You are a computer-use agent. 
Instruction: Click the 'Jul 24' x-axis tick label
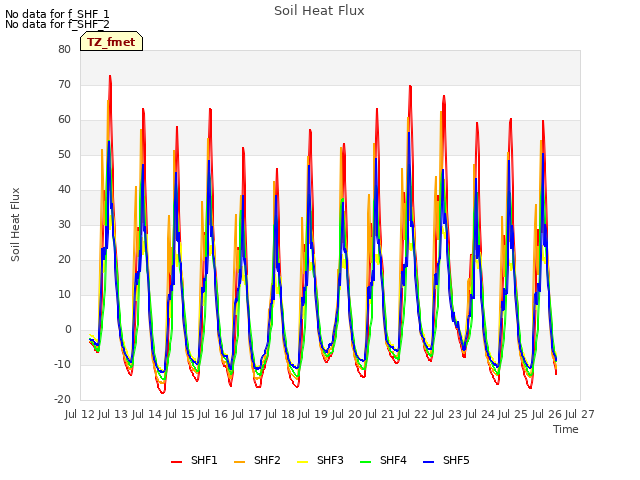(x=480, y=414)
